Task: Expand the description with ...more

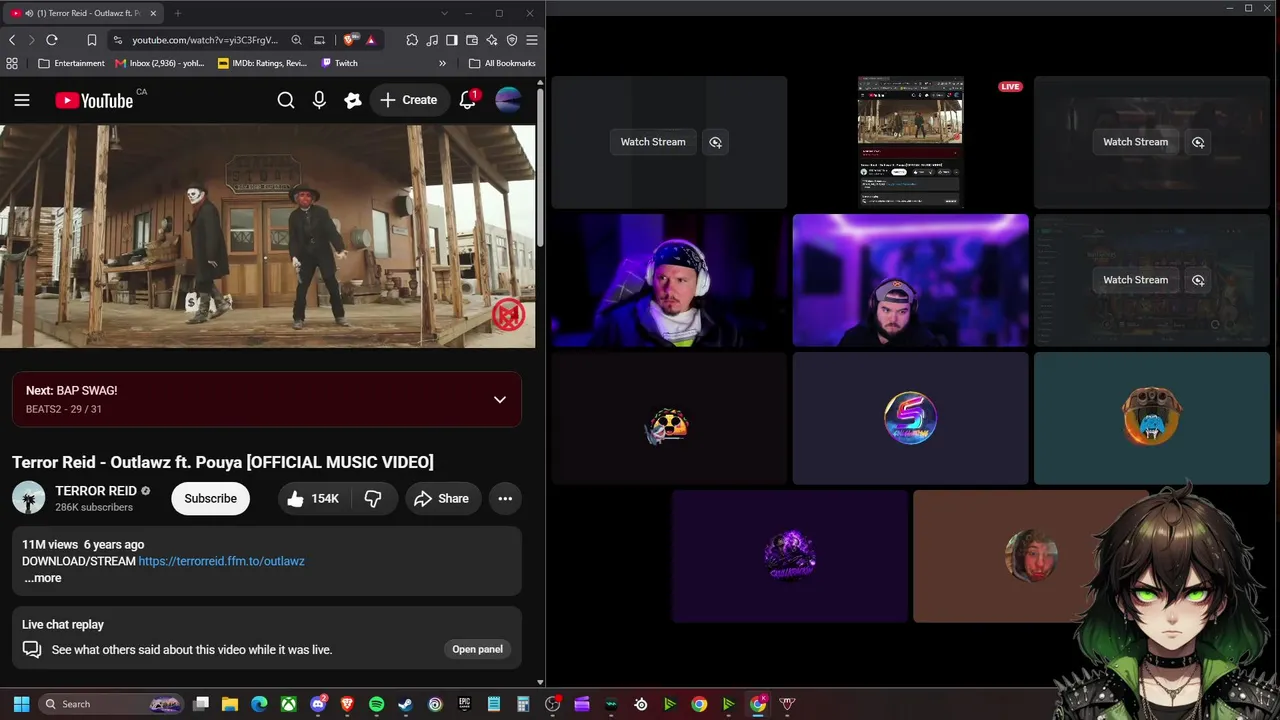Action: [x=43, y=578]
